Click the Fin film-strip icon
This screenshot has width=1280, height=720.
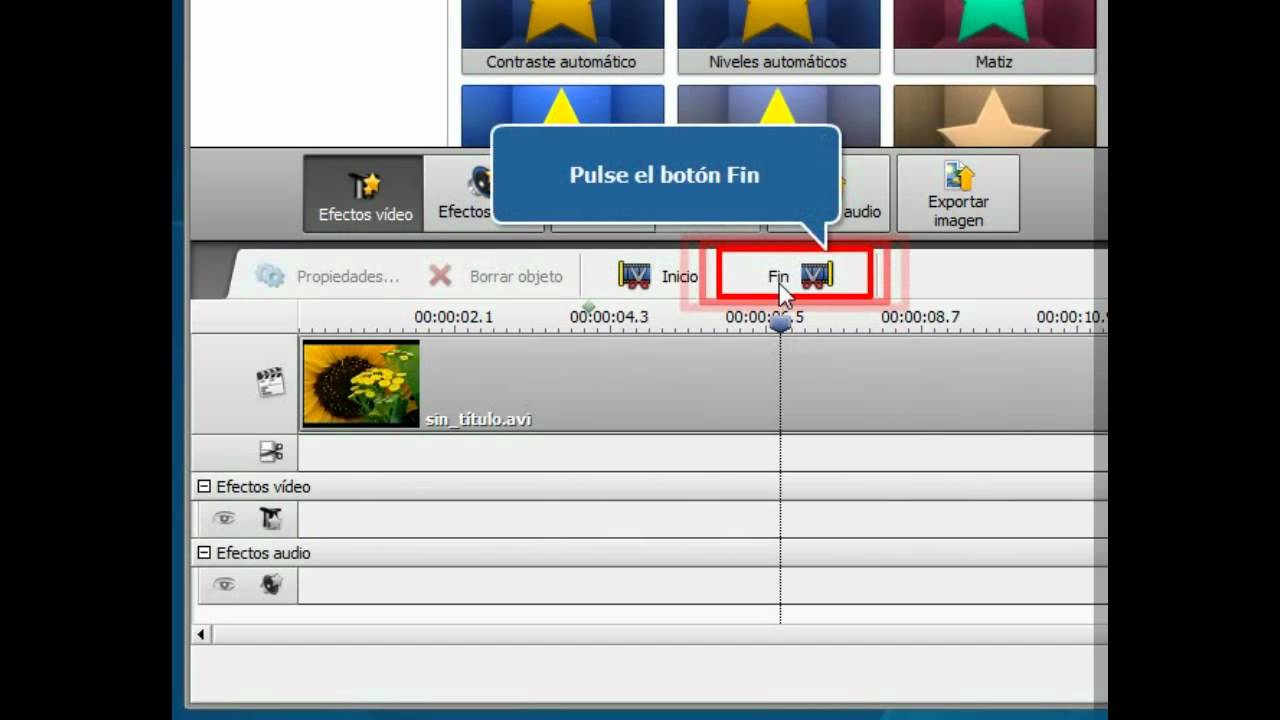click(817, 275)
